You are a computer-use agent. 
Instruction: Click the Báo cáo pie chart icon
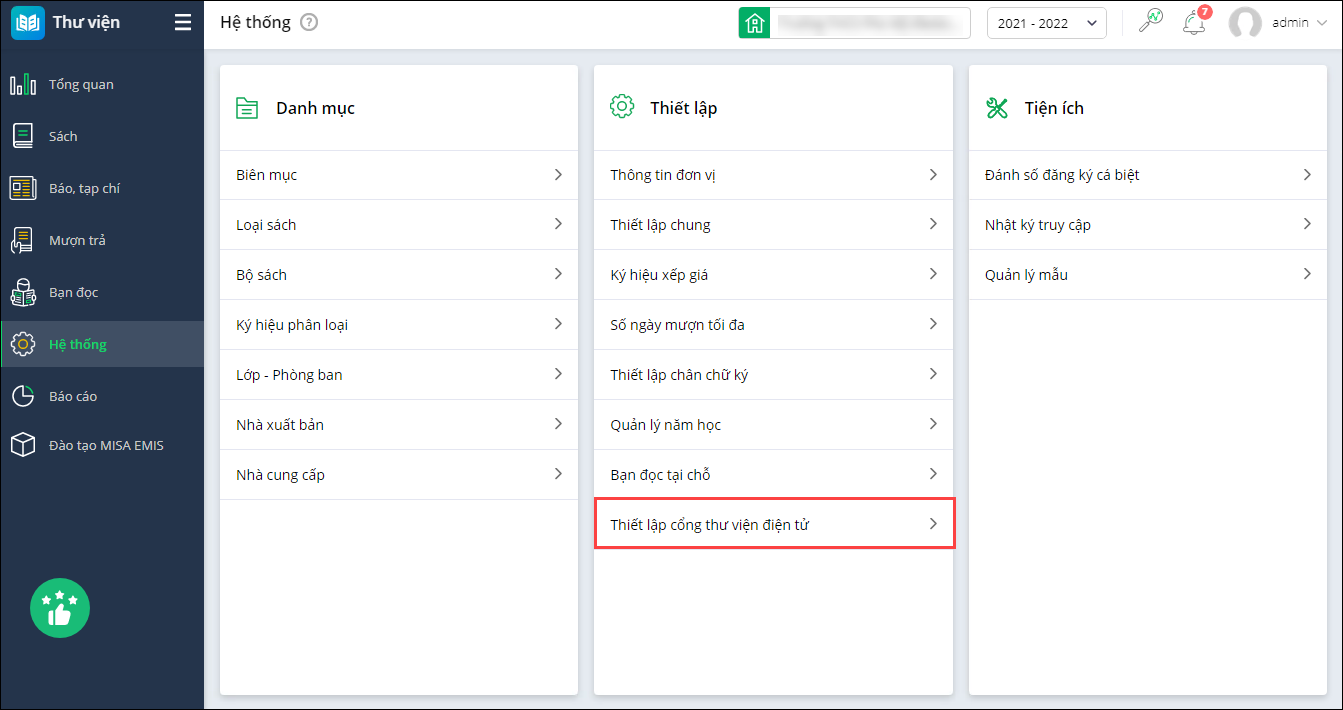point(23,396)
